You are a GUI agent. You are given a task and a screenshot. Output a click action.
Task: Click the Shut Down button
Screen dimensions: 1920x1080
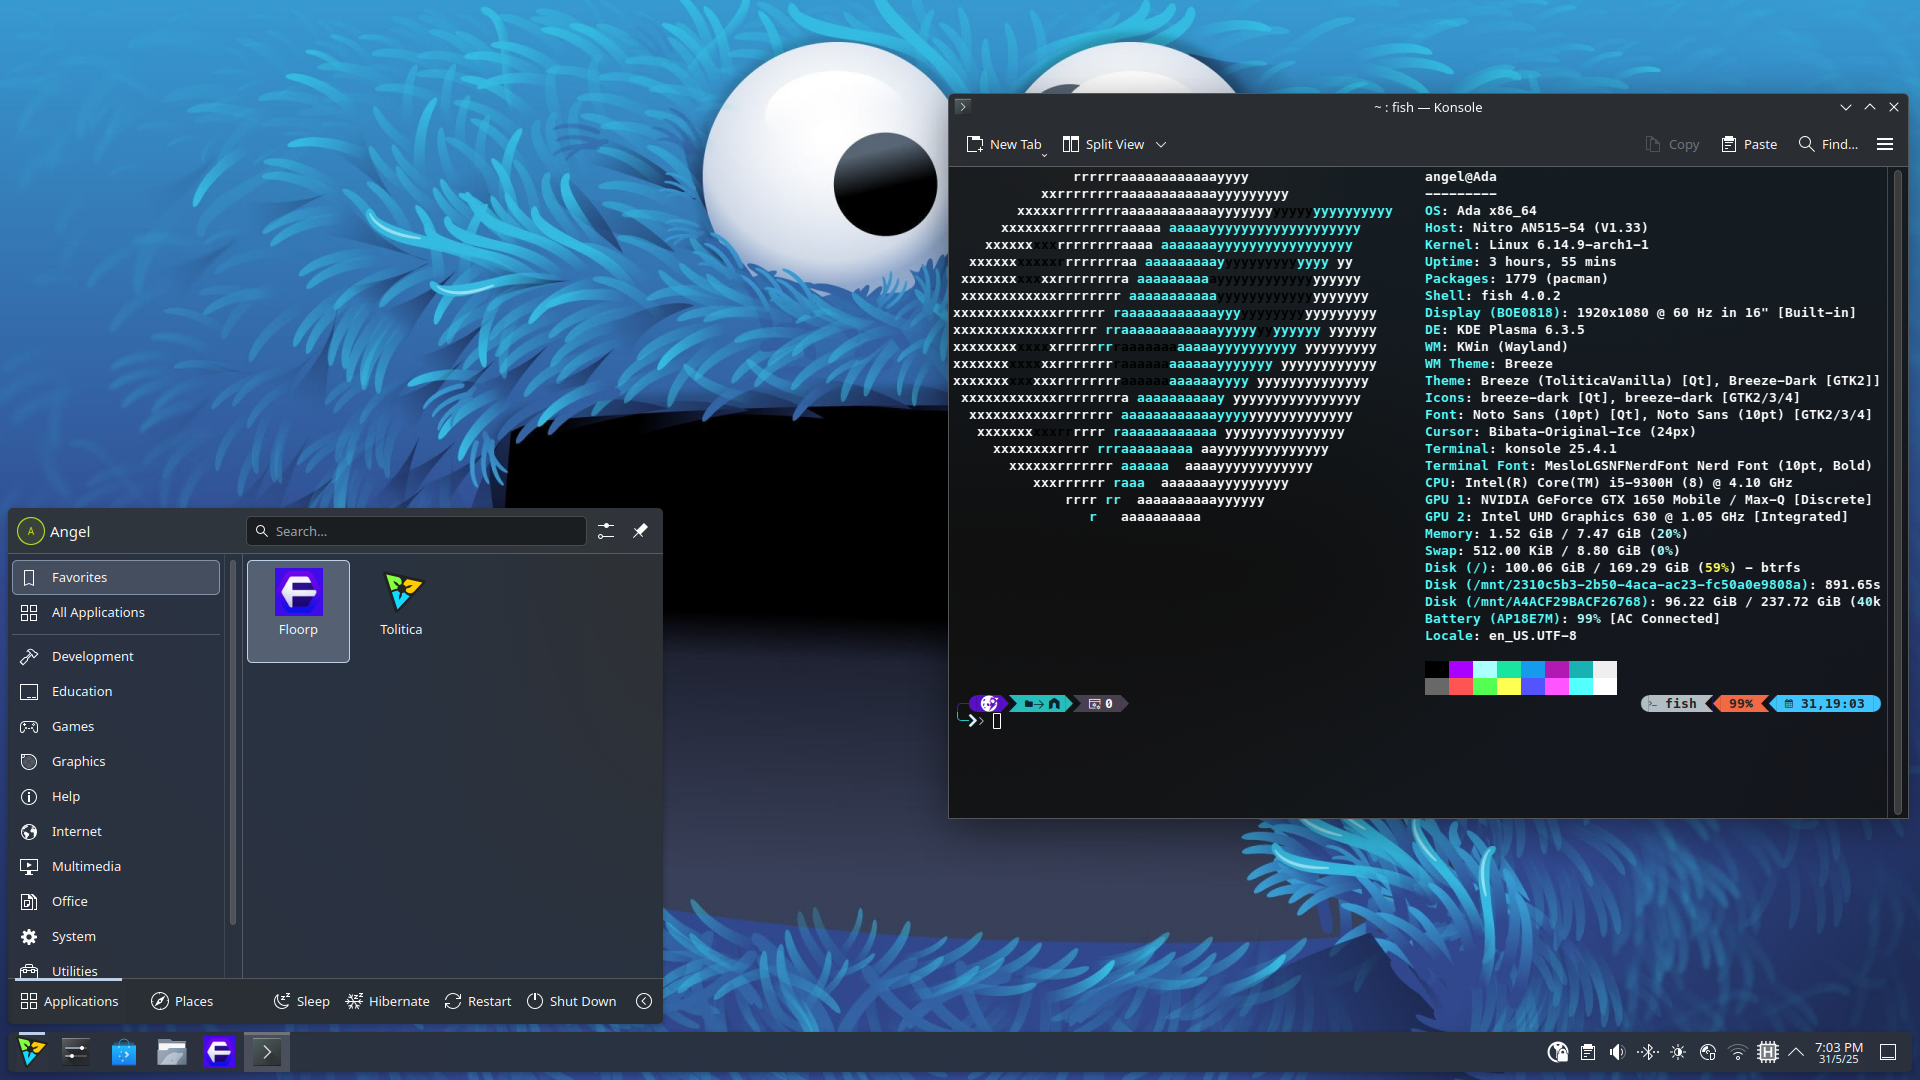pyautogui.click(x=571, y=1001)
